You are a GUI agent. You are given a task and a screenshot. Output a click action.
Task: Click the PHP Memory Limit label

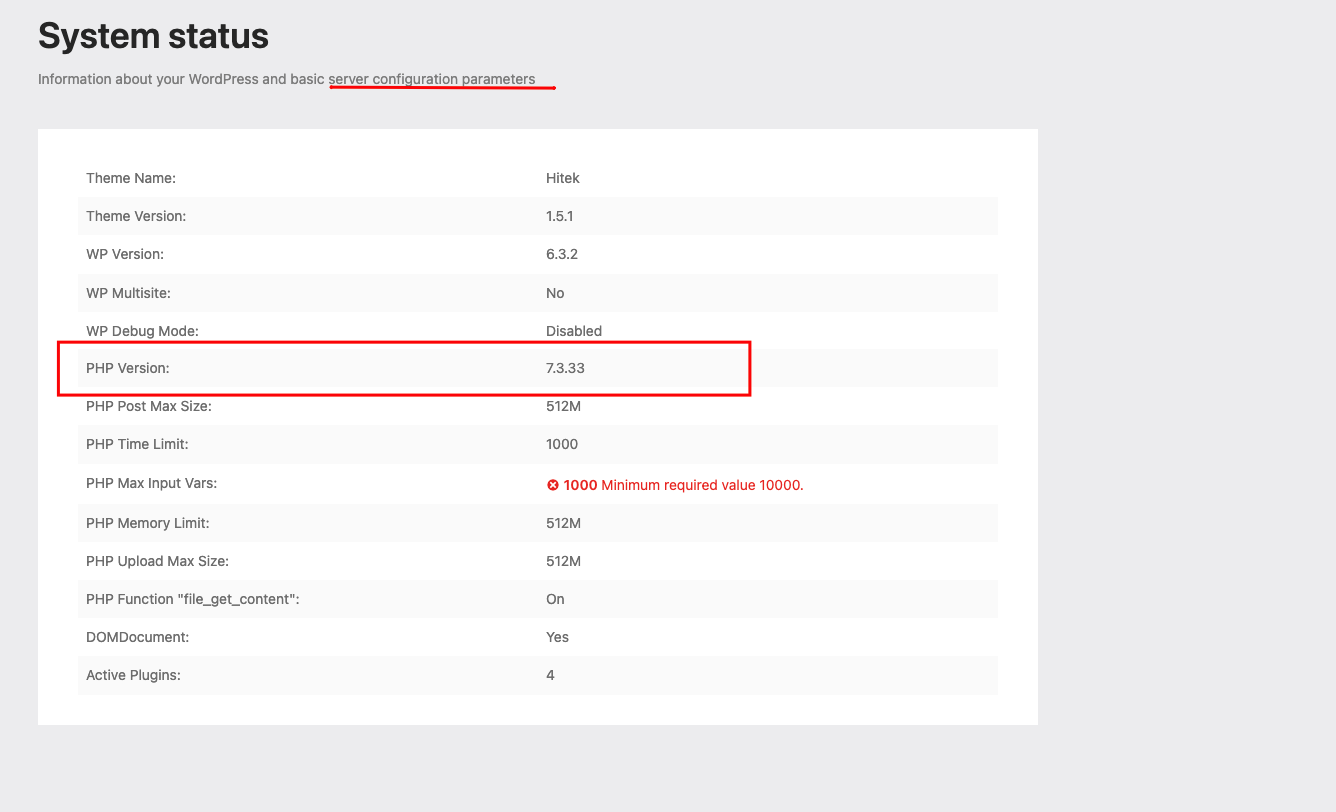coord(148,523)
